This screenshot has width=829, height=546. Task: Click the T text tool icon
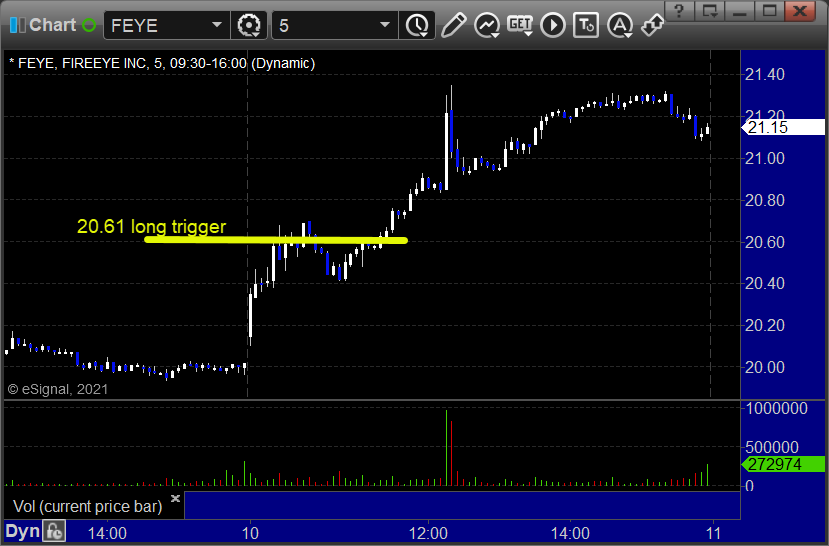[x=586, y=25]
